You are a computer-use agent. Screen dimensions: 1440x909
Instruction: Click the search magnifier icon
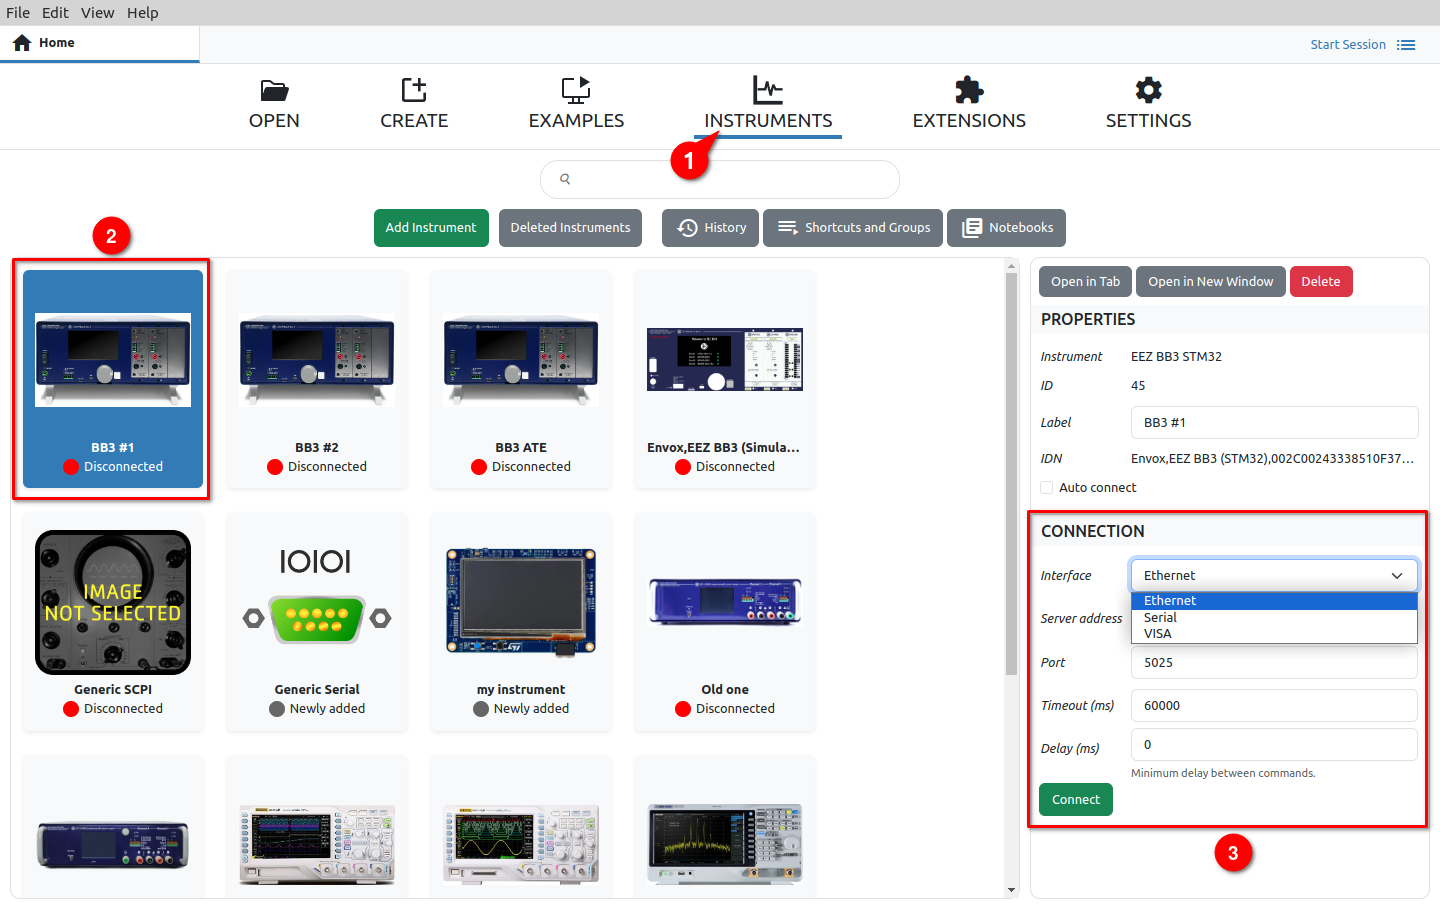(565, 179)
